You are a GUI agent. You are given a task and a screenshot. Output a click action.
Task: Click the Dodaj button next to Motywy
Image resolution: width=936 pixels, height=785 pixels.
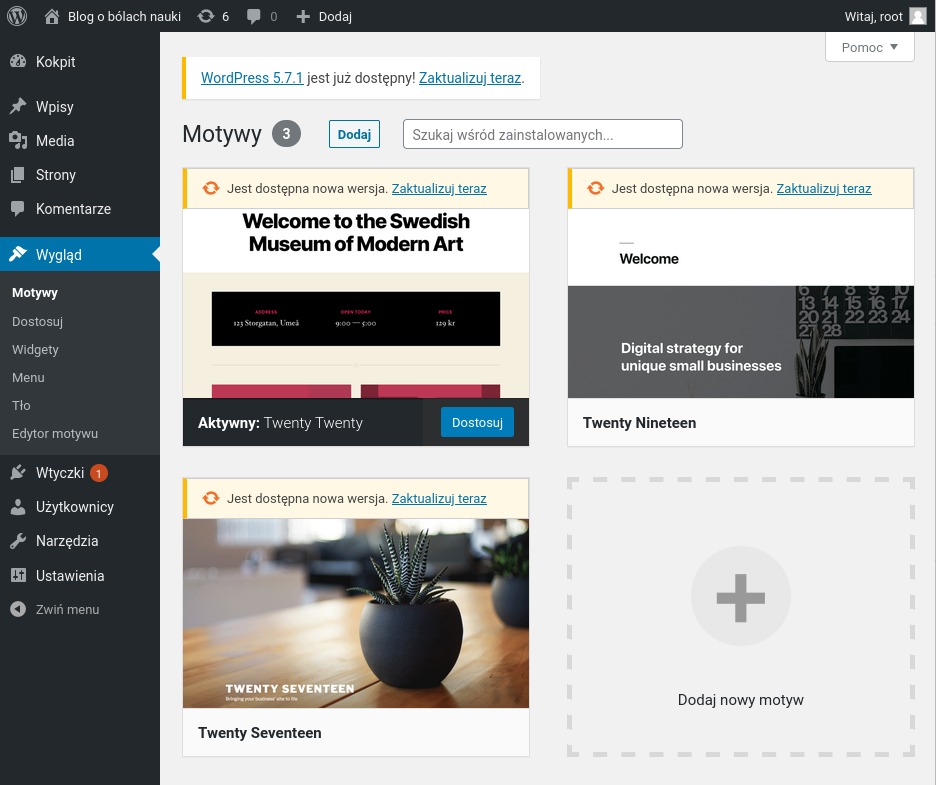click(354, 134)
